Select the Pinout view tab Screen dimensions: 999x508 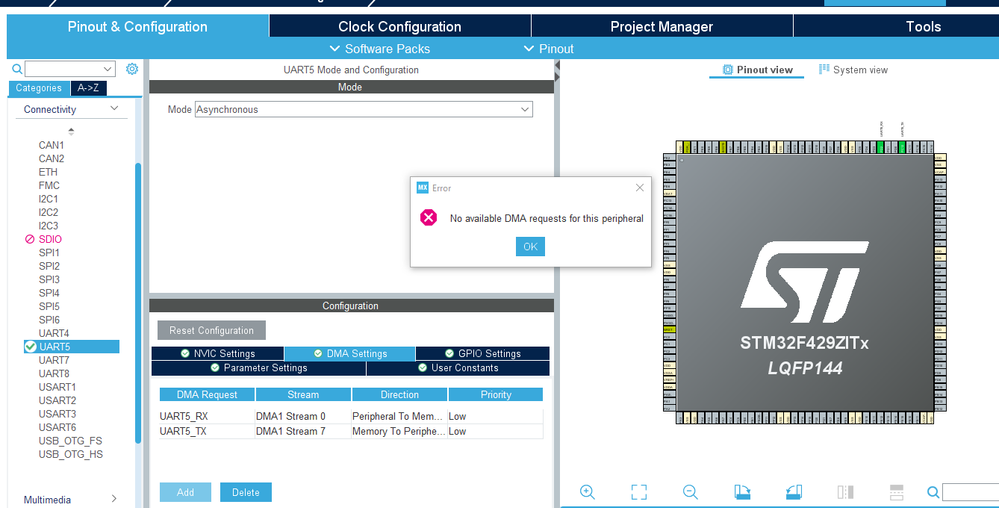757,69
